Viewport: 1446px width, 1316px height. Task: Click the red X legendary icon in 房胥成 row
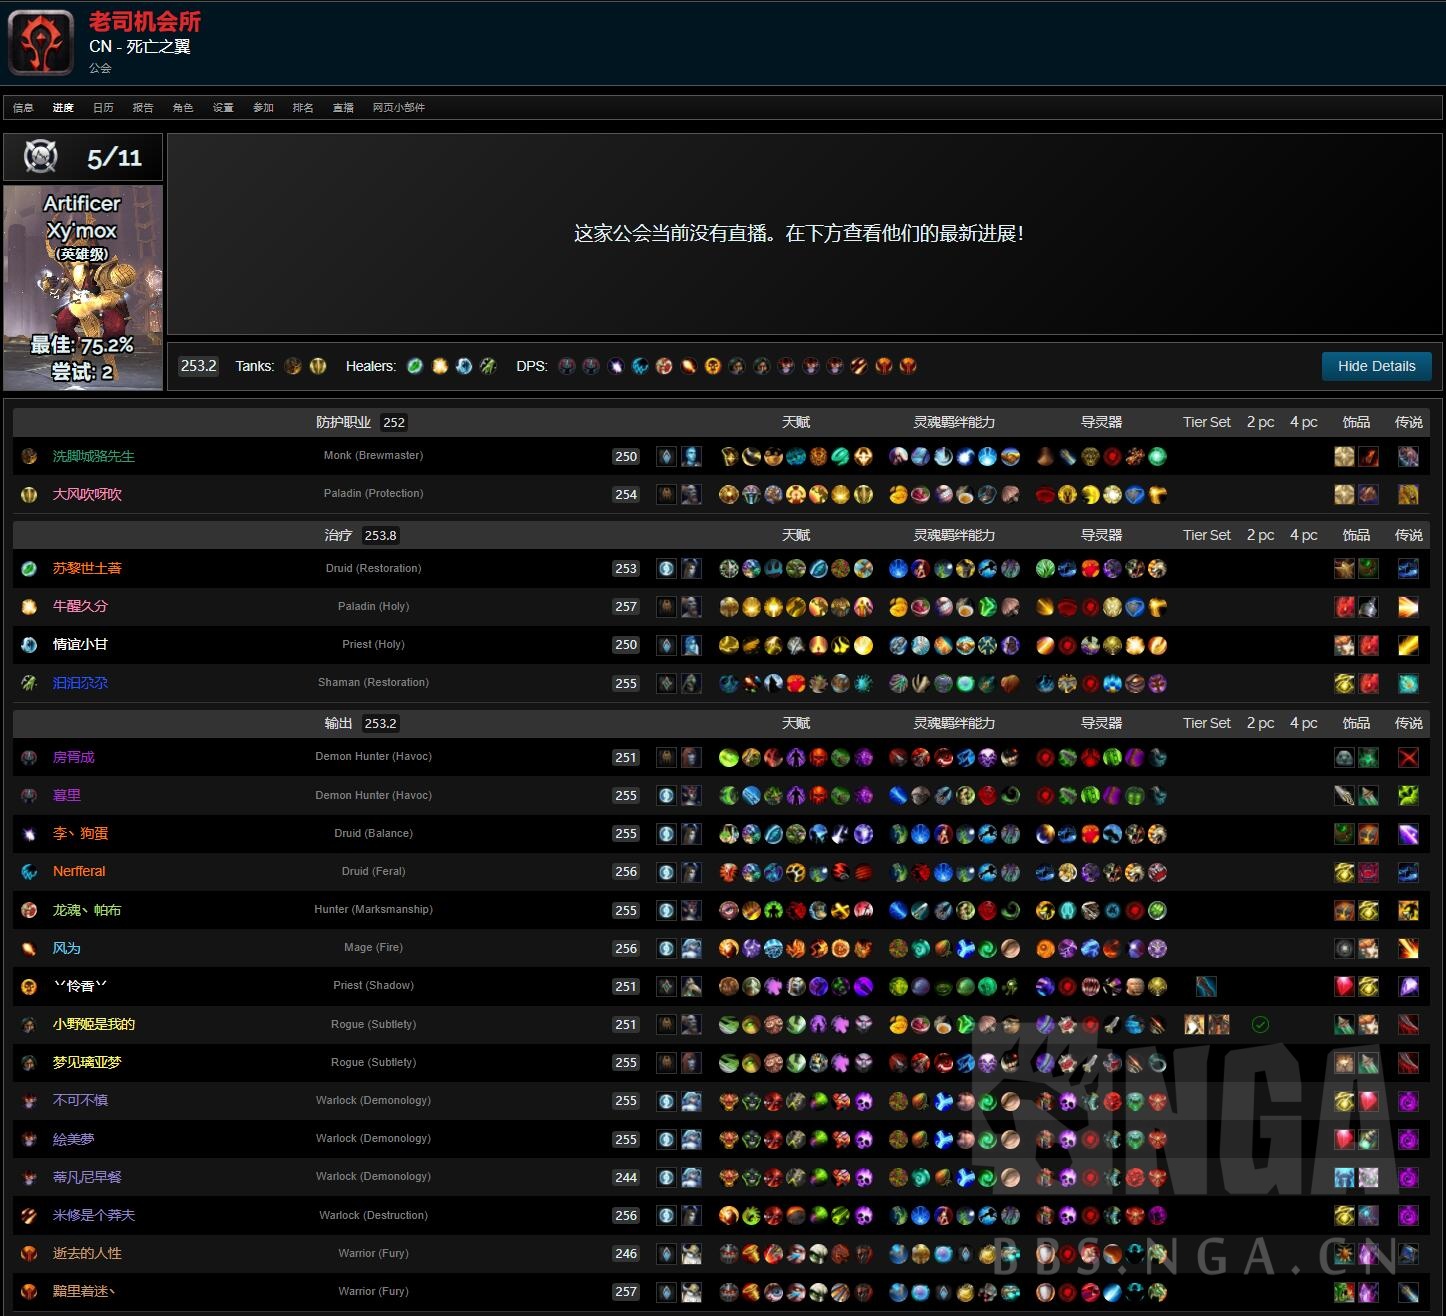pos(1408,758)
